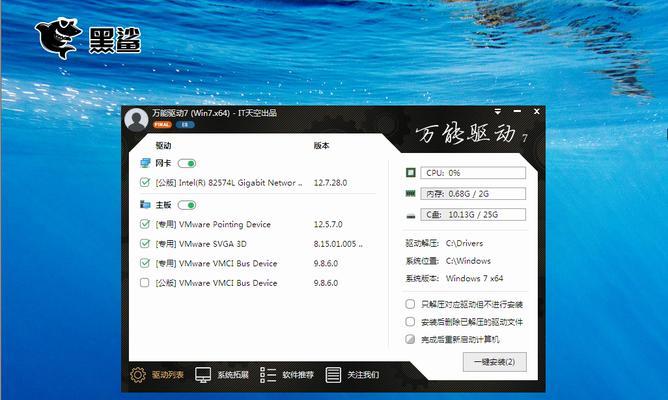Screen dimensions: 668x400
Task: Uncheck VMware SVGA 3D driver
Action: click(x=145, y=244)
